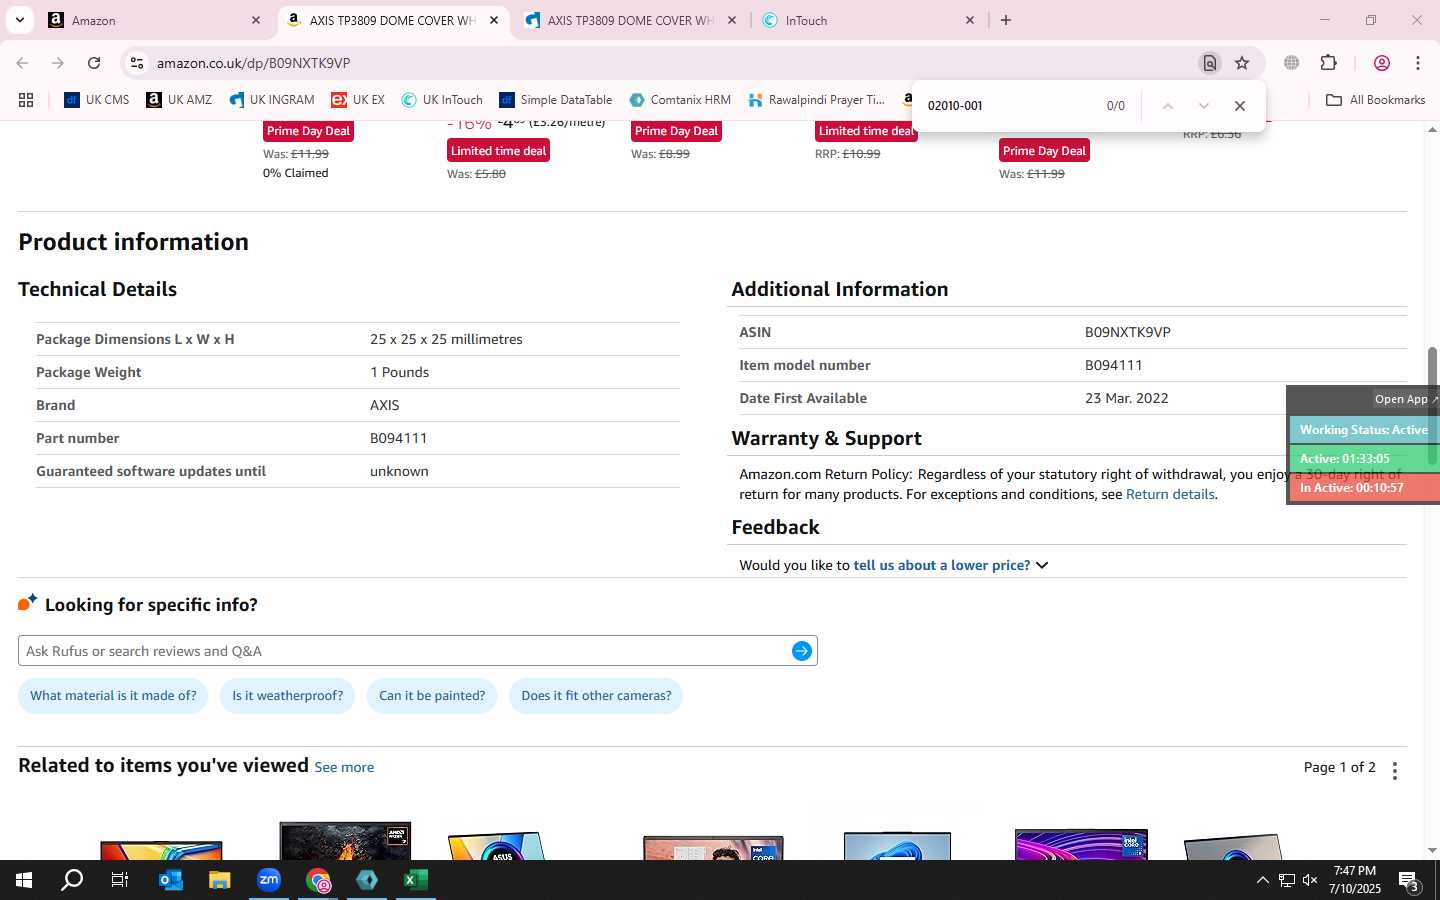Screen dimensions: 1440x900
Task: Open File Explorer from the taskbar
Action: 220,880
